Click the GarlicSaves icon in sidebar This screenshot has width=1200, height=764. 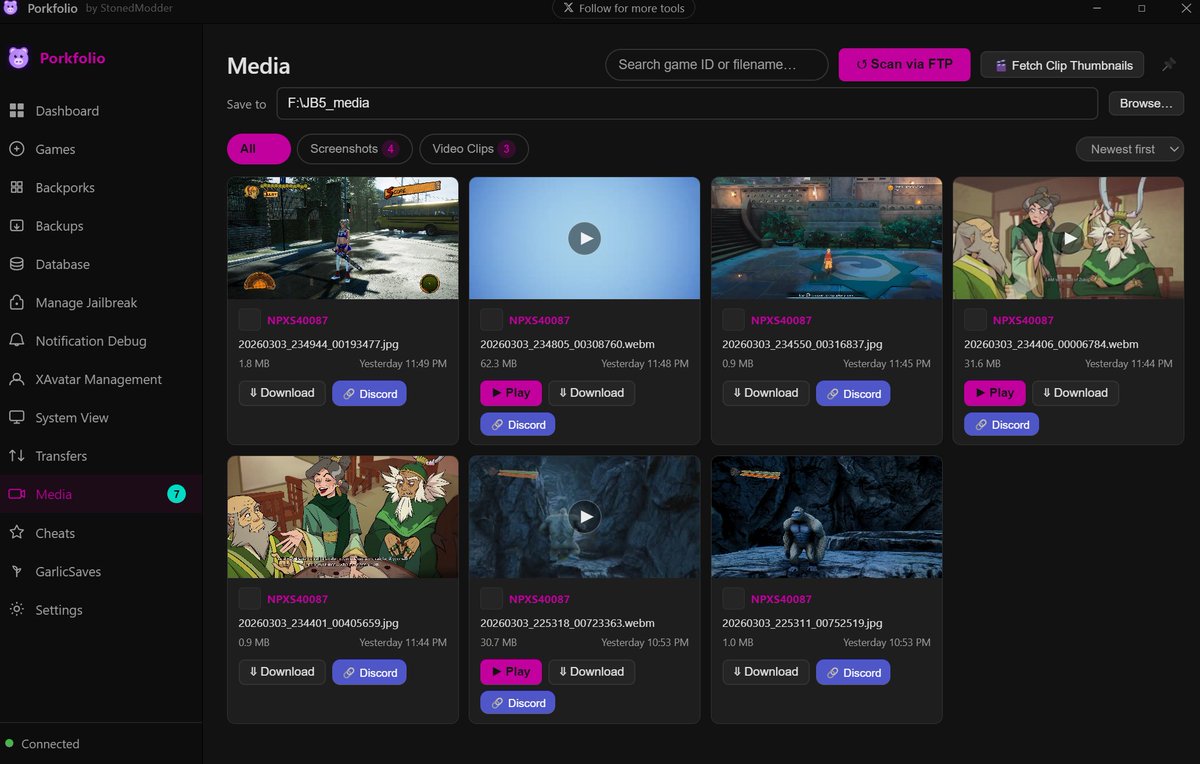tap(17, 571)
